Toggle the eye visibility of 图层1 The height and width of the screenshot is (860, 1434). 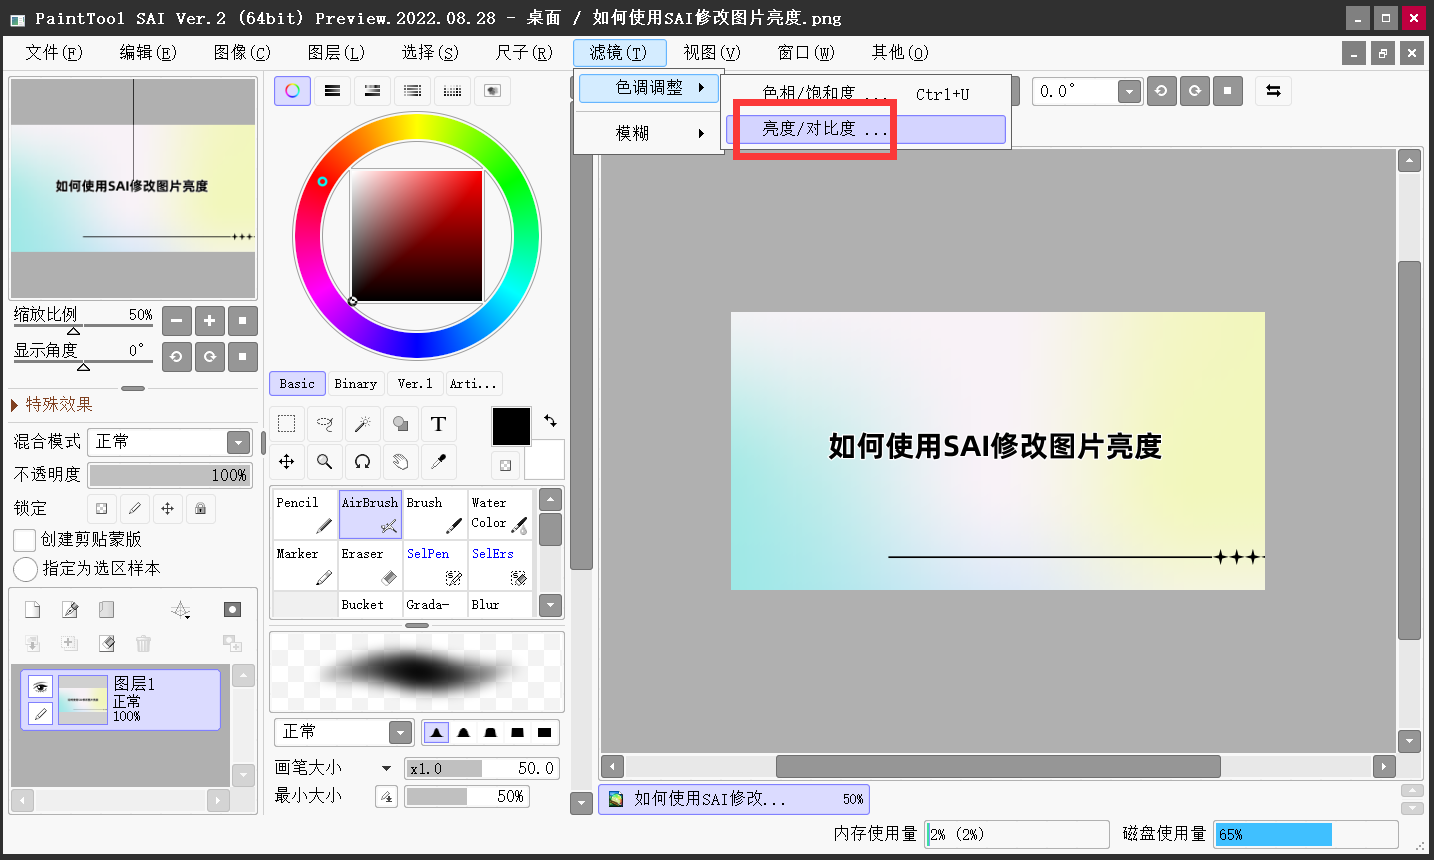[40, 686]
